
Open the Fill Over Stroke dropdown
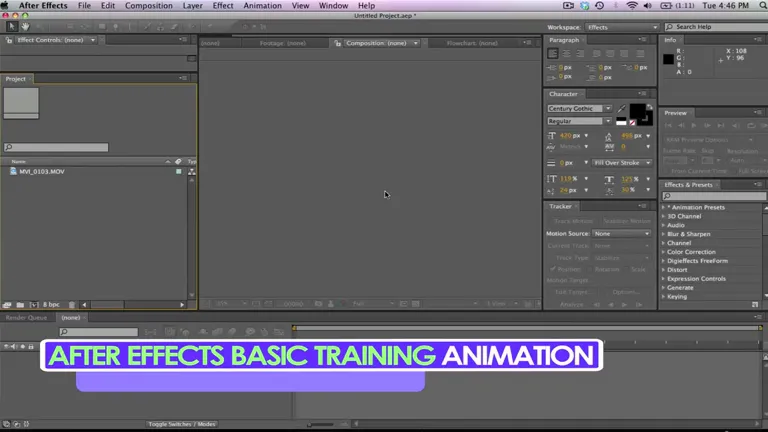point(623,163)
